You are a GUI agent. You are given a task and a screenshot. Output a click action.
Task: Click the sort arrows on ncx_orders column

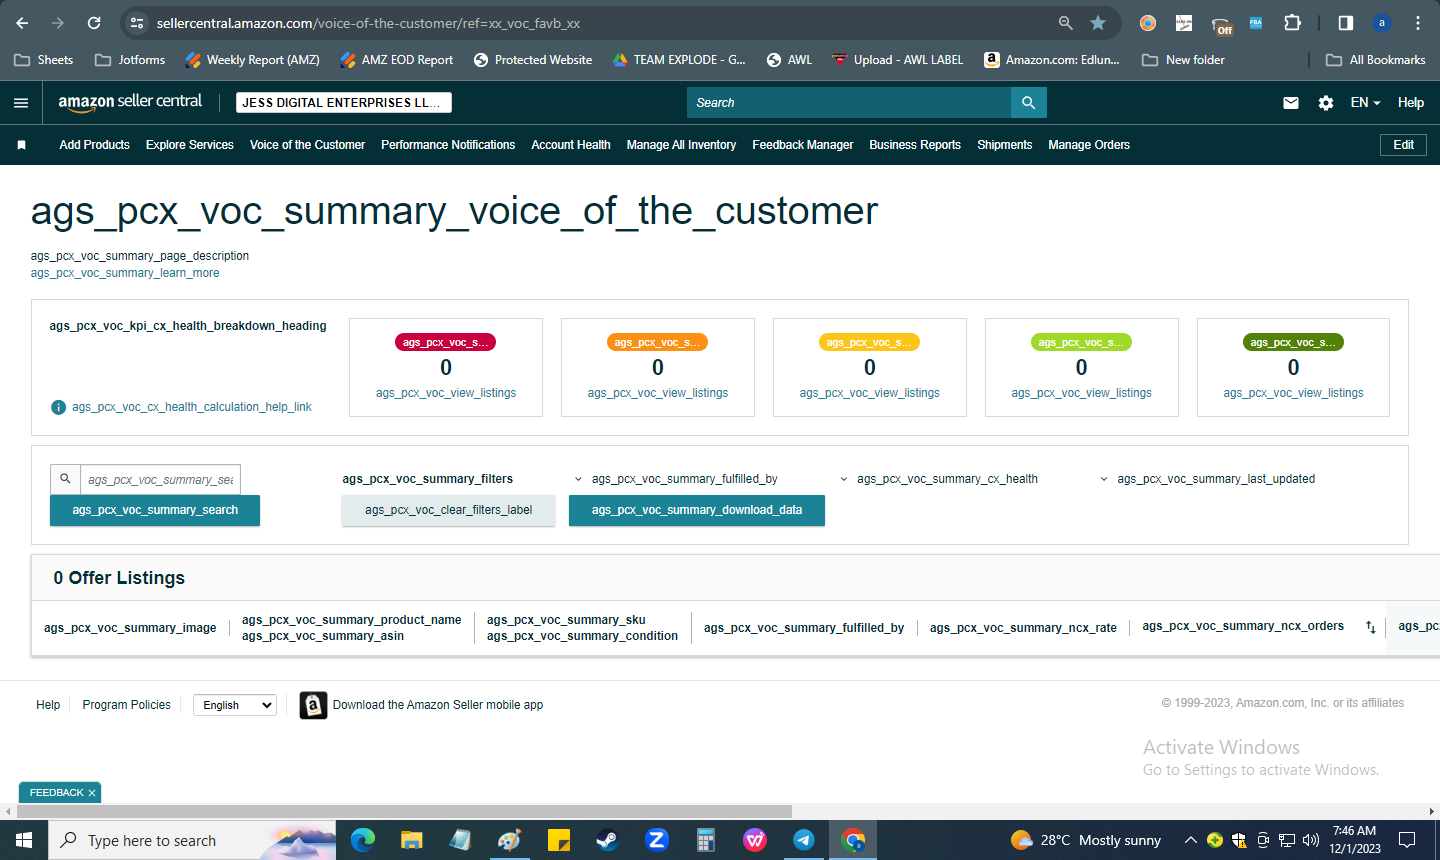pos(1371,627)
